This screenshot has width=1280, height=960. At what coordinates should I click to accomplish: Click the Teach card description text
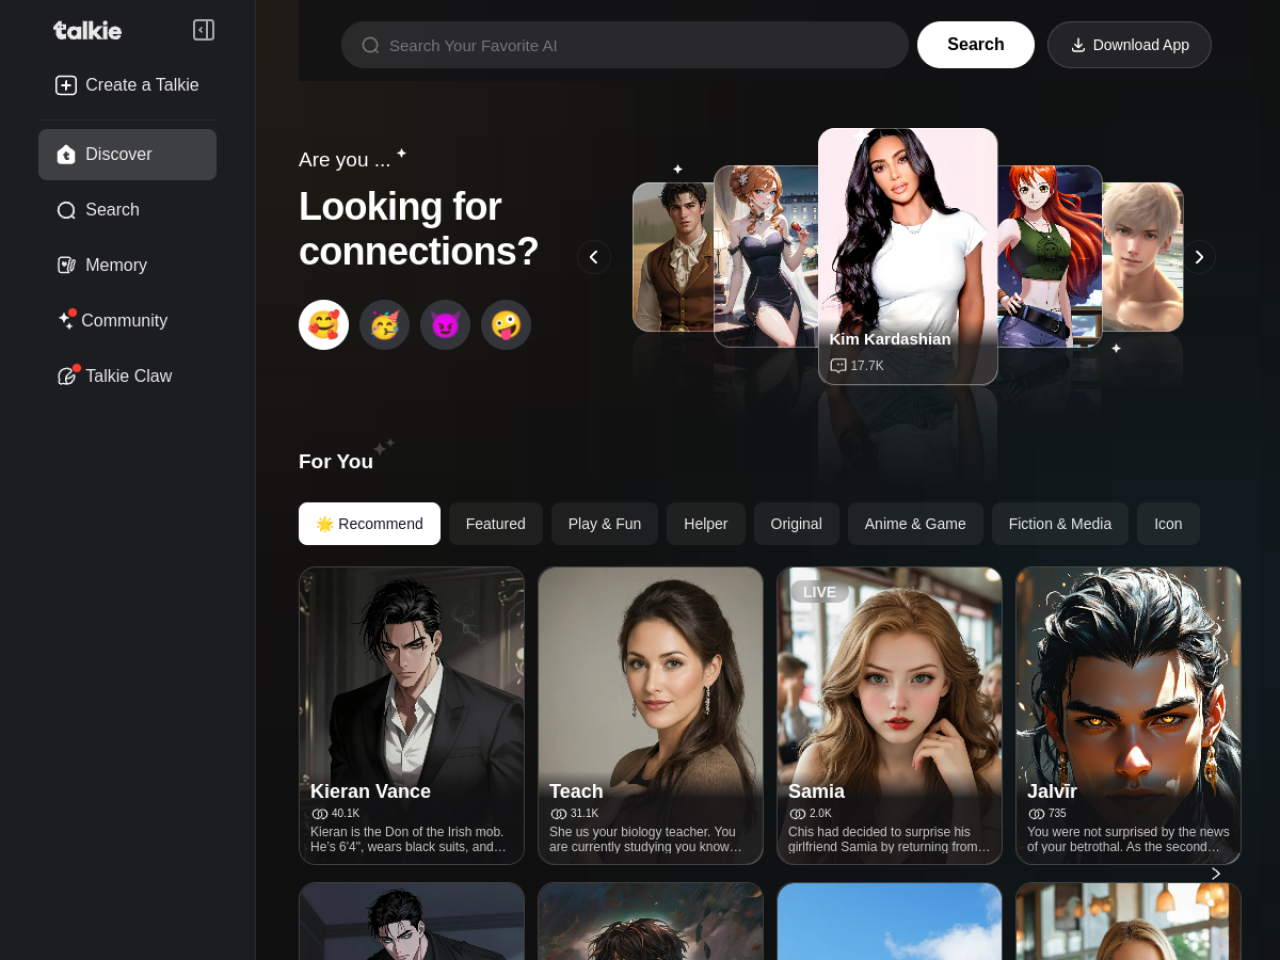coord(646,839)
